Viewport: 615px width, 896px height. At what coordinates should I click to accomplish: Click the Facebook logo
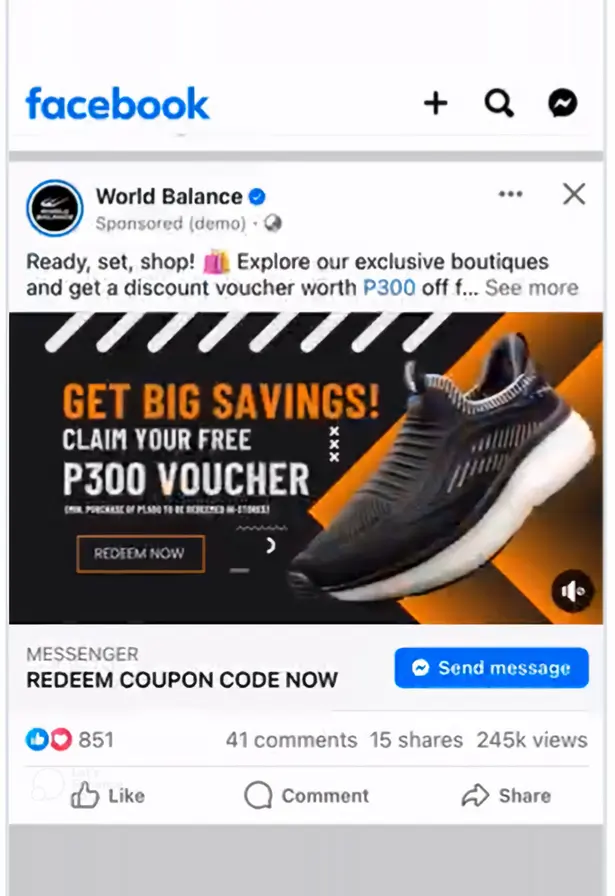click(117, 104)
